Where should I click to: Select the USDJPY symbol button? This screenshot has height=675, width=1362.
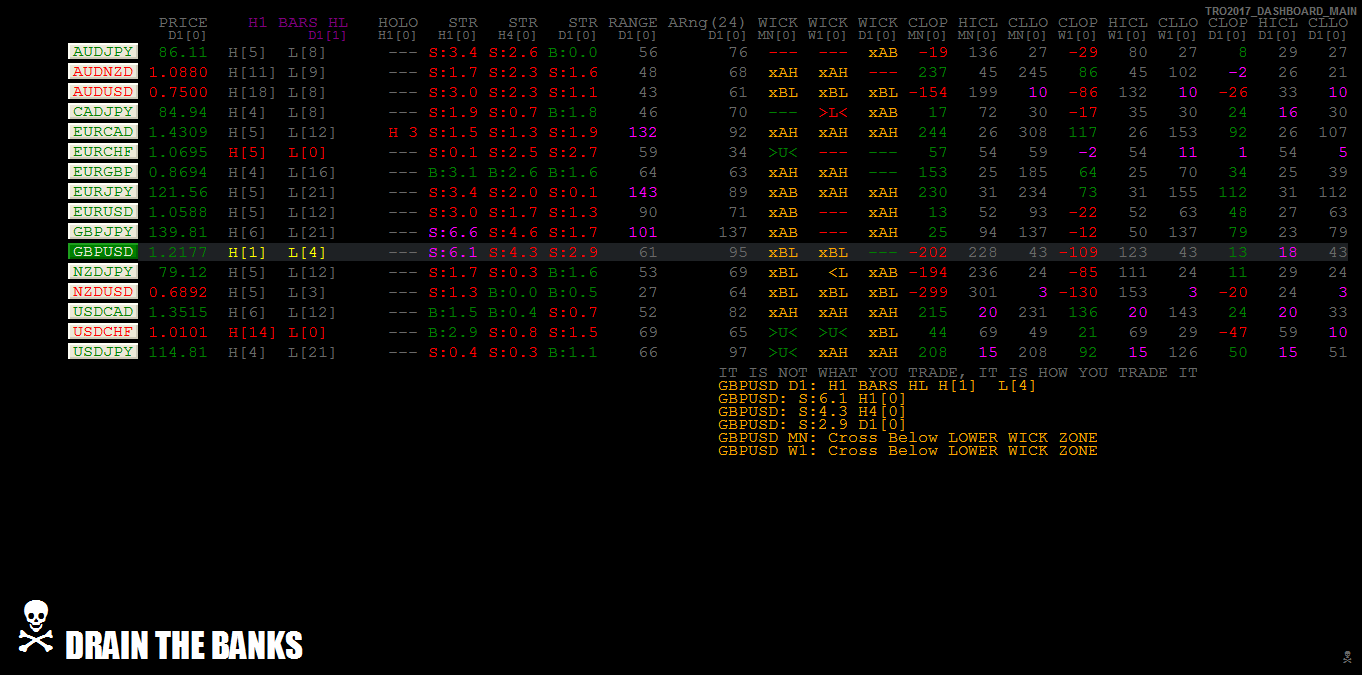[103, 351]
